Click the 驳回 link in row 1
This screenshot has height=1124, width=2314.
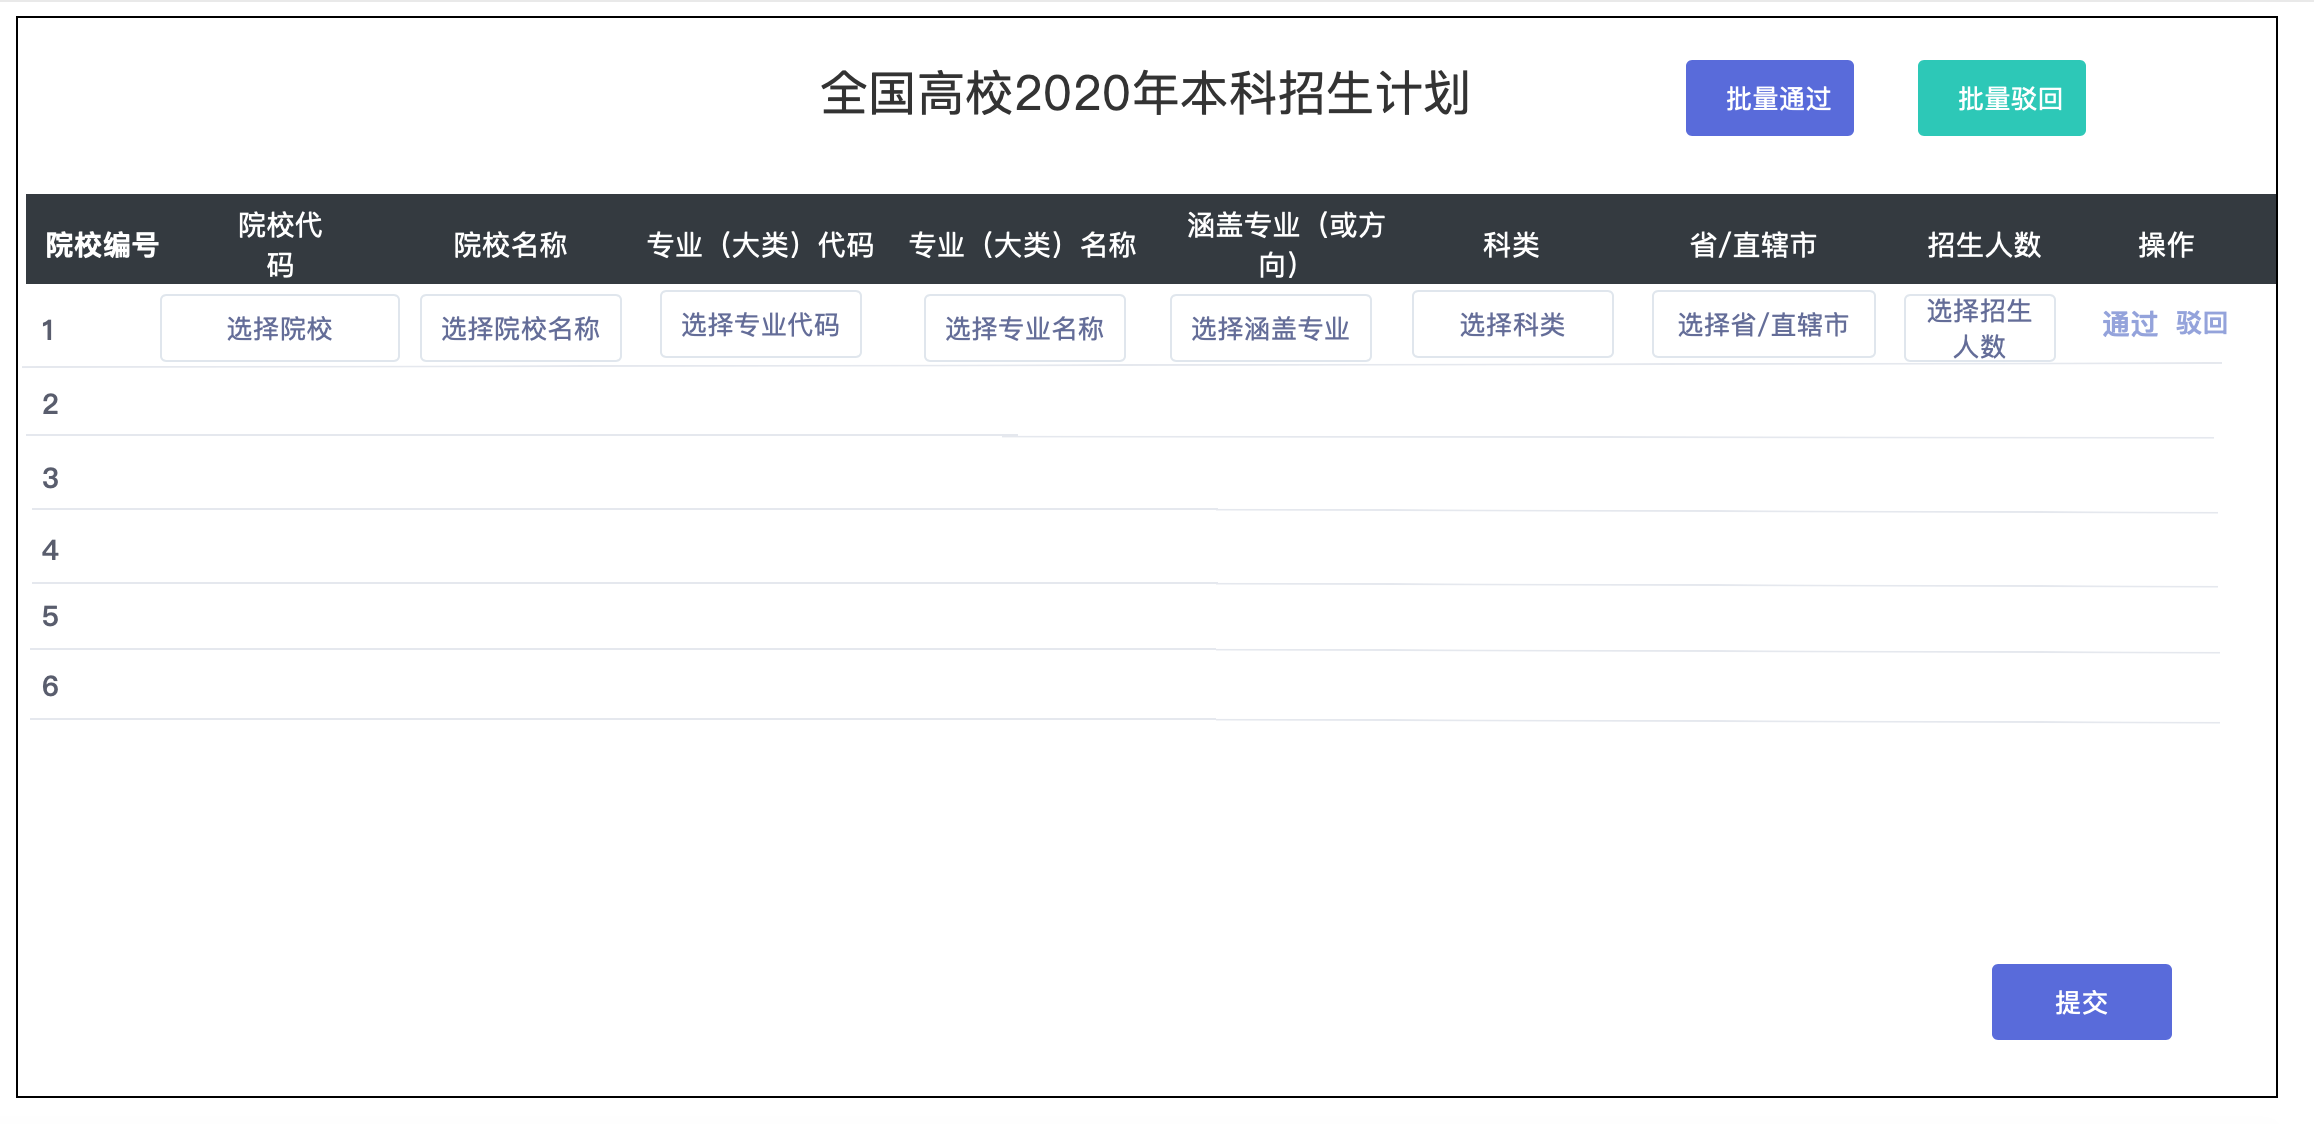tap(2201, 323)
